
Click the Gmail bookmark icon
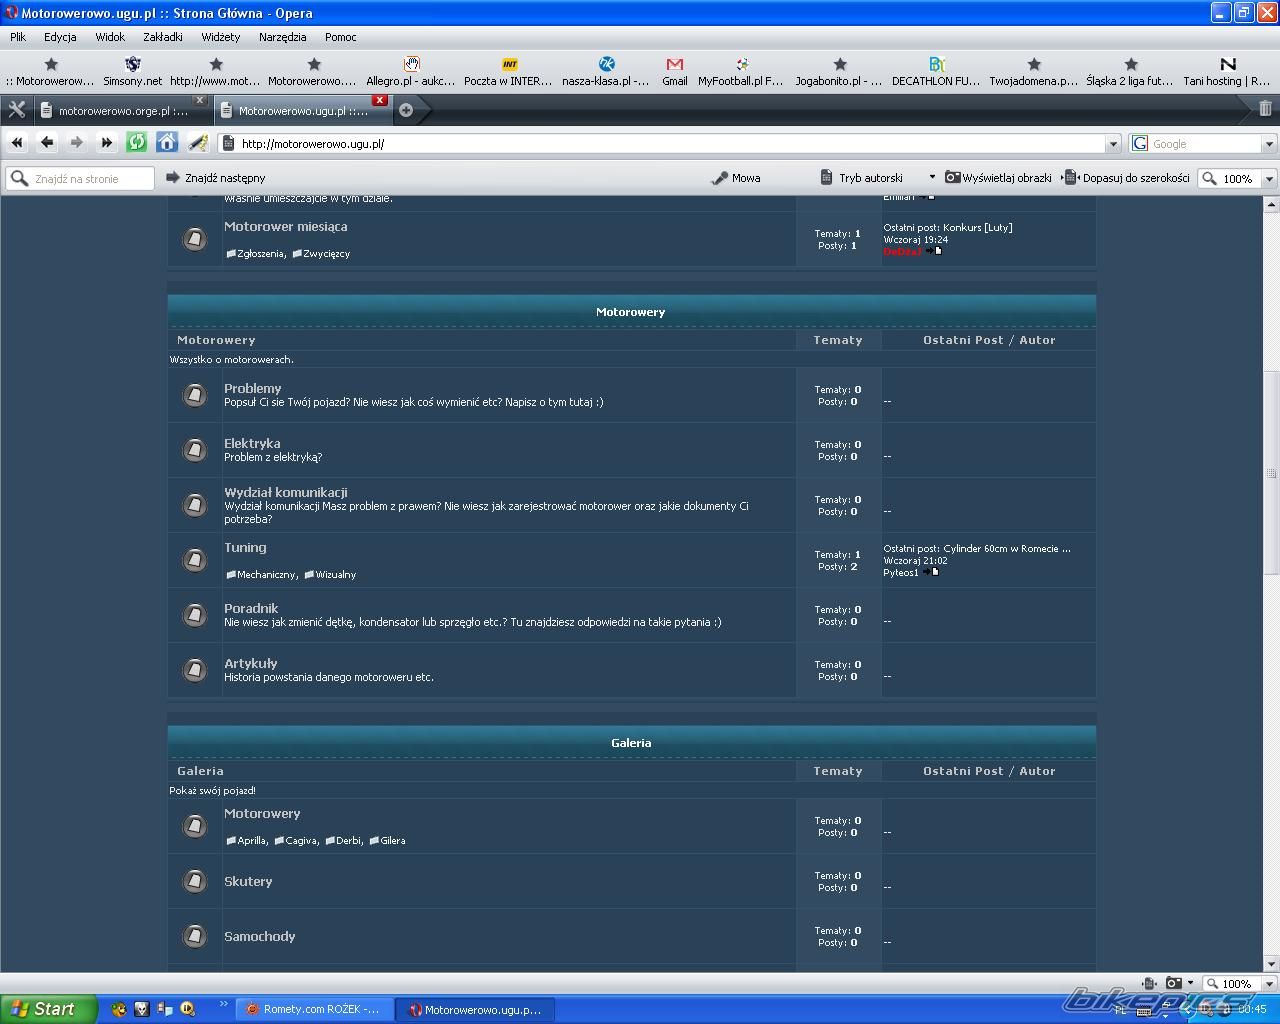[x=674, y=71]
